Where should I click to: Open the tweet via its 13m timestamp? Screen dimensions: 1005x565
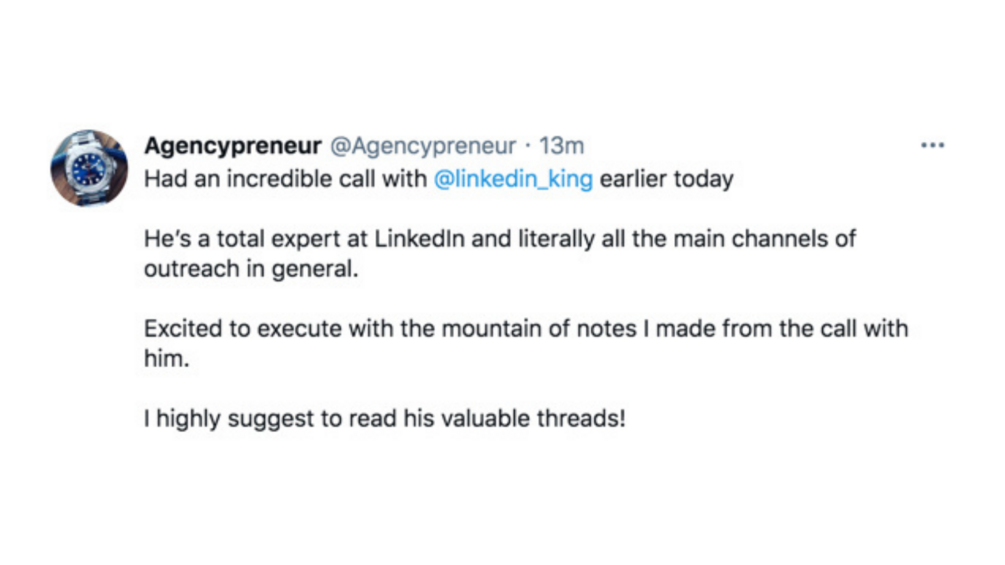[560, 146]
